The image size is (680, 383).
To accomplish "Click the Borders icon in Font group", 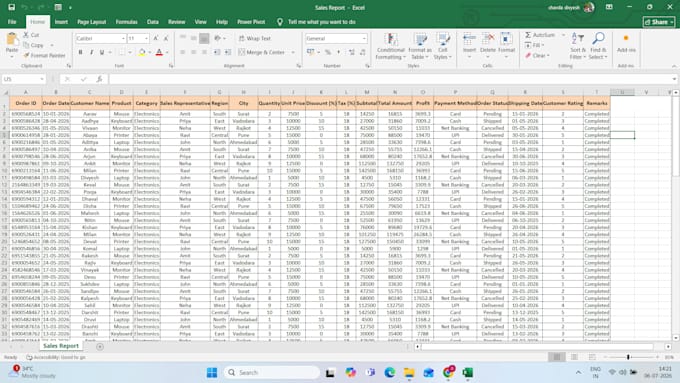I will 122,52.
